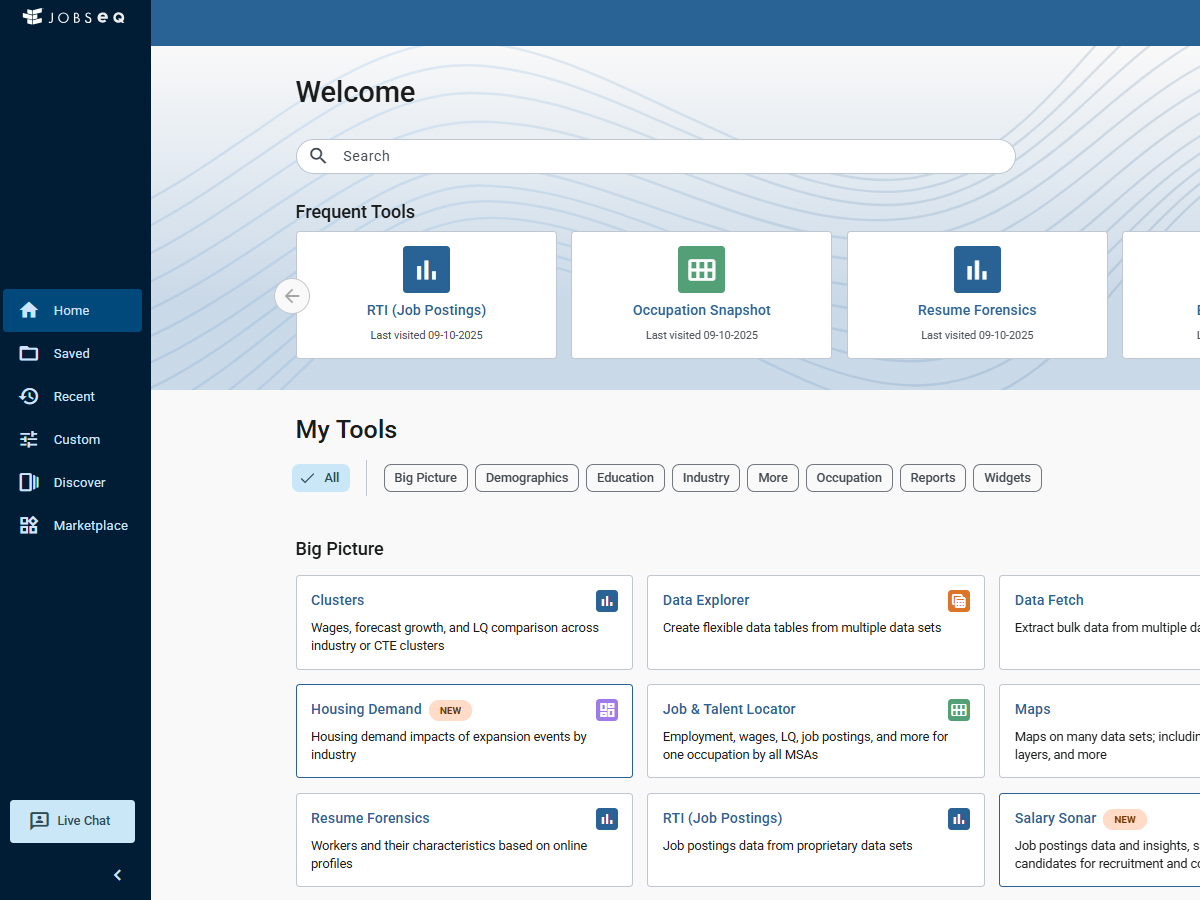Screen dimensions: 1200x900
Task: Toggle the Occupation filter chip
Action: tap(849, 478)
